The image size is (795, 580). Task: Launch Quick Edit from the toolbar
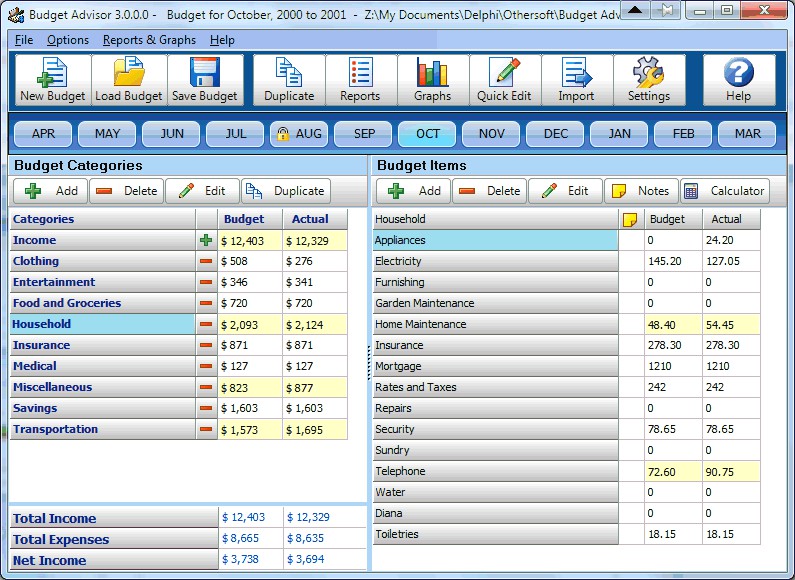504,72
